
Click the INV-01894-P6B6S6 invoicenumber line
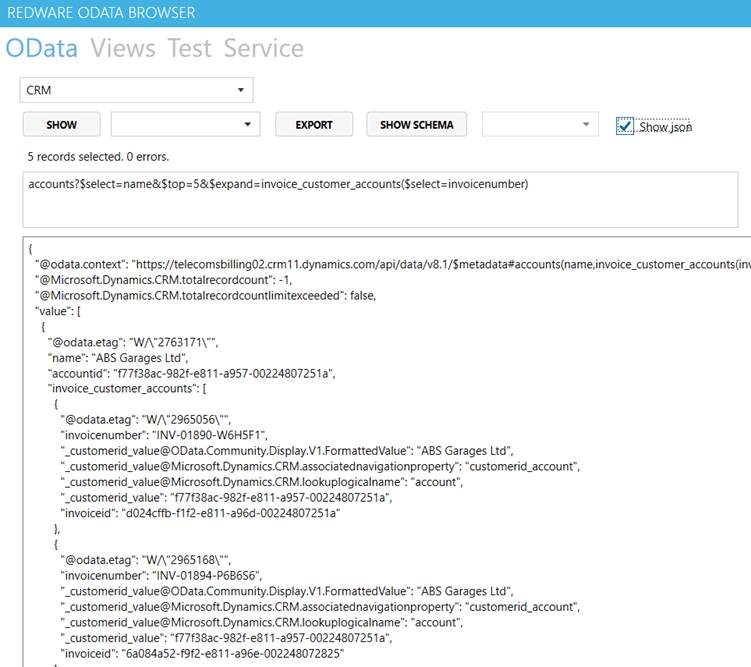coord(161,575)
